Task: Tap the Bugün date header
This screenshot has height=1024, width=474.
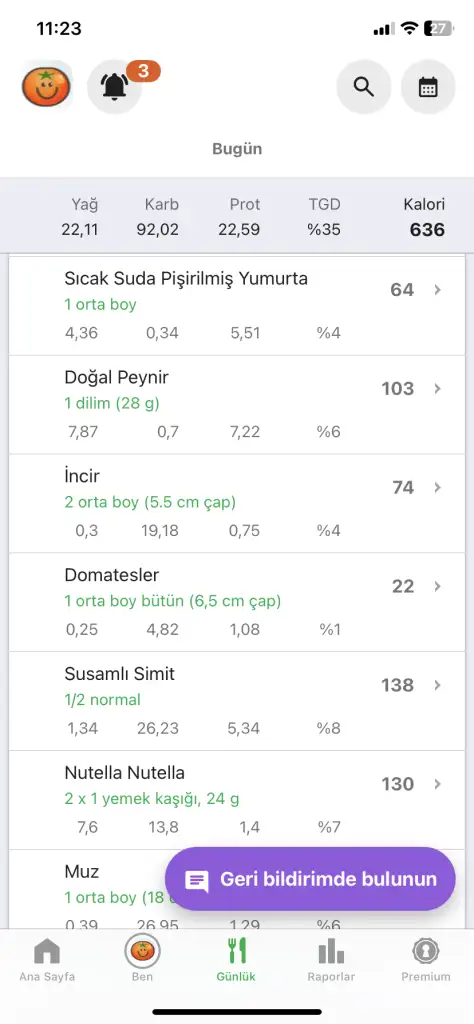Action: 237,149
